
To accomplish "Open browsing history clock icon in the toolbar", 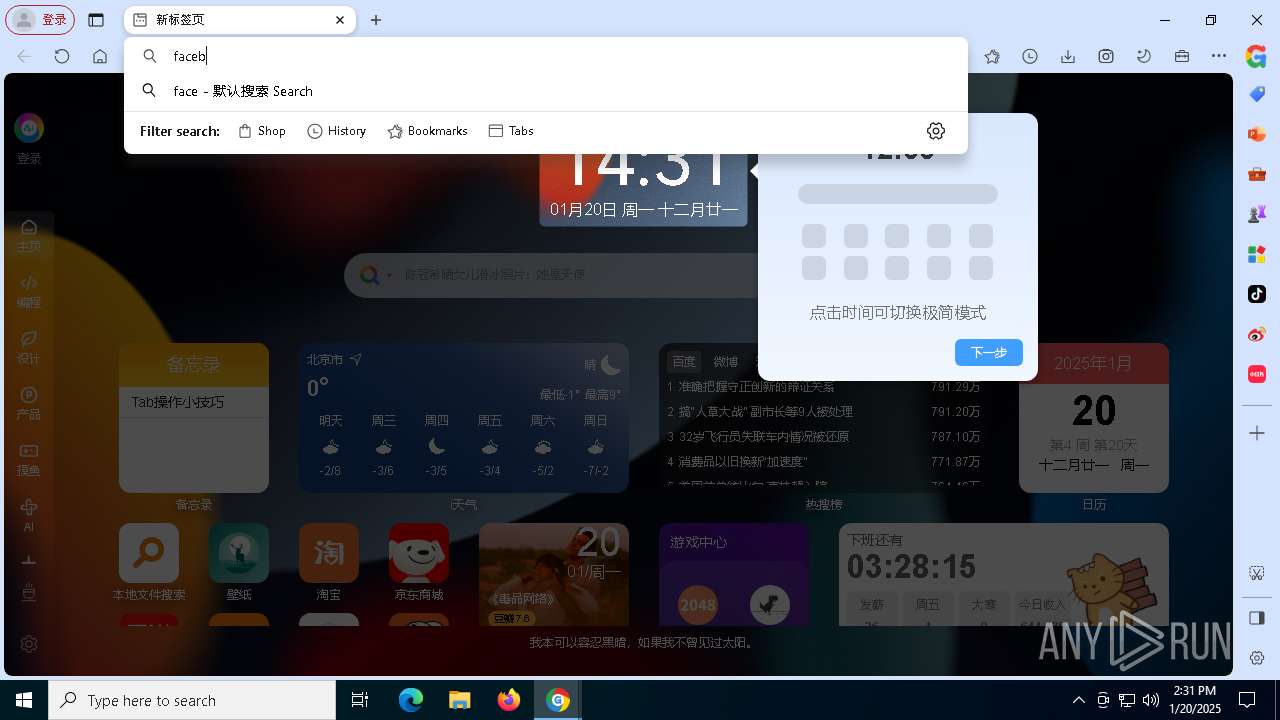I will [x=1030, y=57].
